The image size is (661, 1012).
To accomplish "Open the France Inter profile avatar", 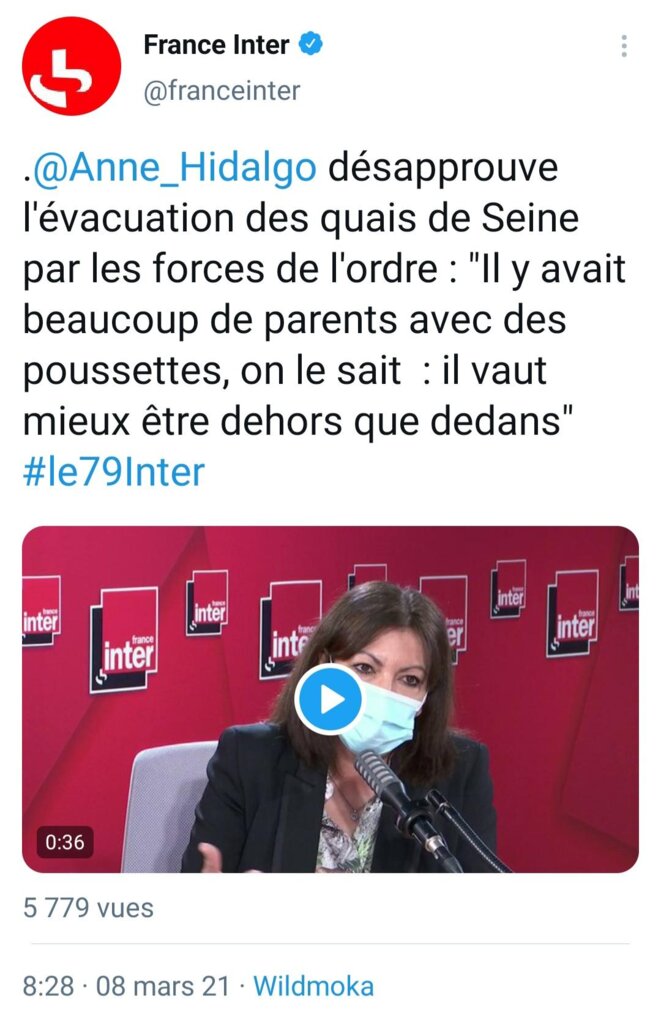I will point(72,66).
